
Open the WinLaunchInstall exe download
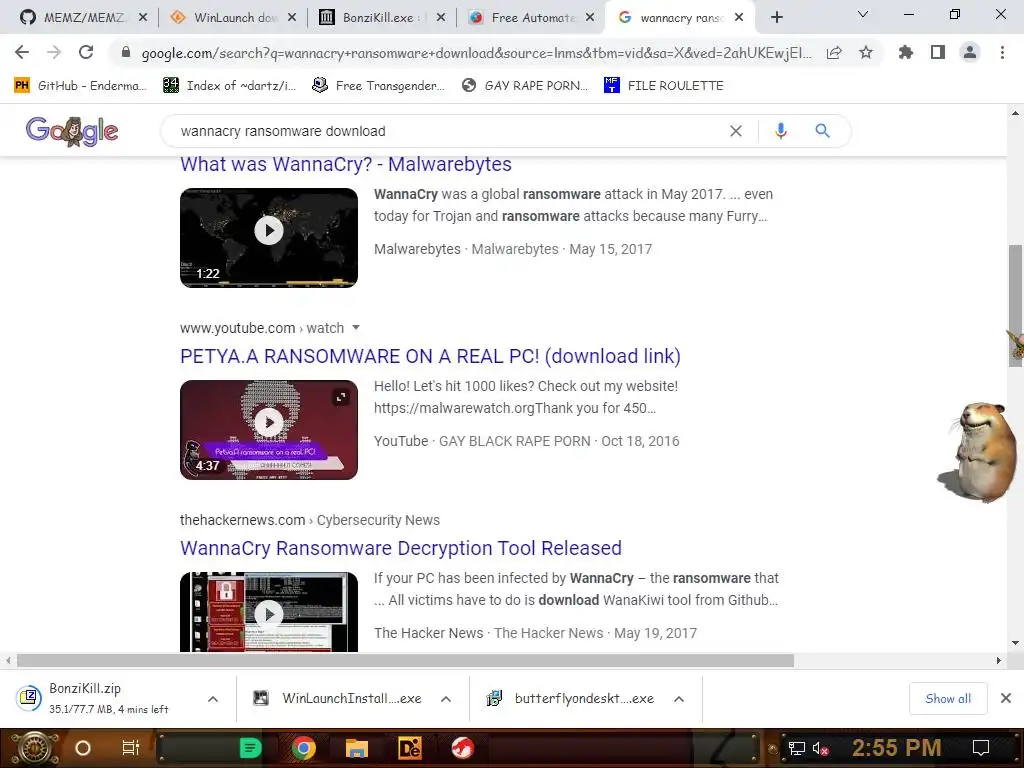pyautogui.click(x=338, y=699)
